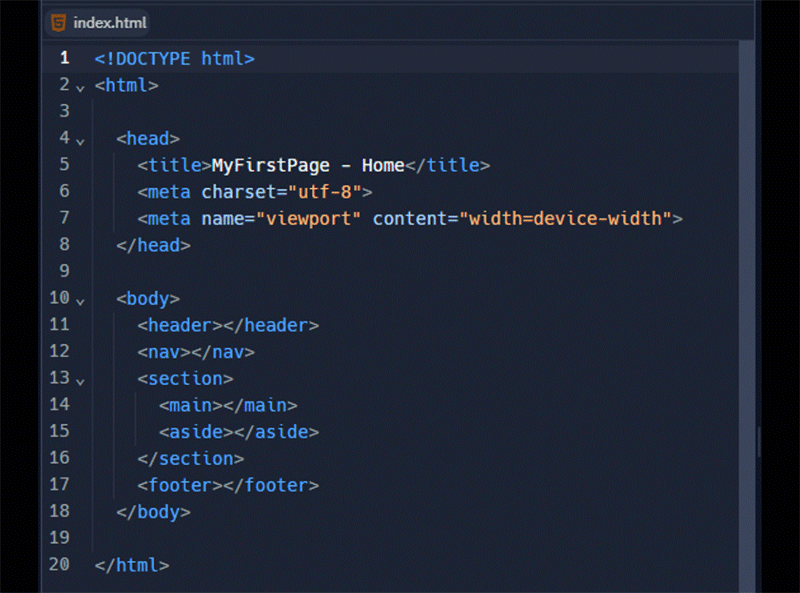800x593 pixels.
Task: Click line number 16 in the gutter
Action: (59, 457)
